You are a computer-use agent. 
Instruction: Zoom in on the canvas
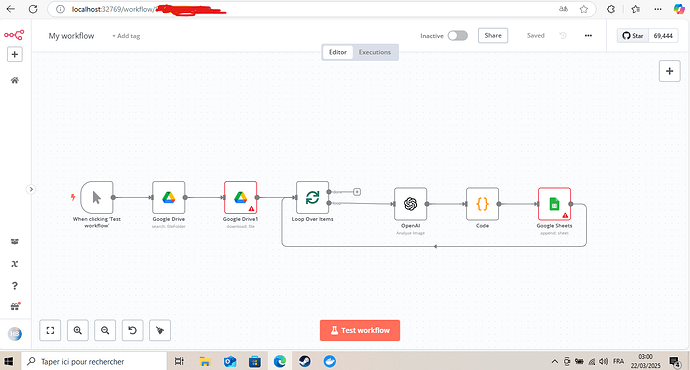coord(77,330)
